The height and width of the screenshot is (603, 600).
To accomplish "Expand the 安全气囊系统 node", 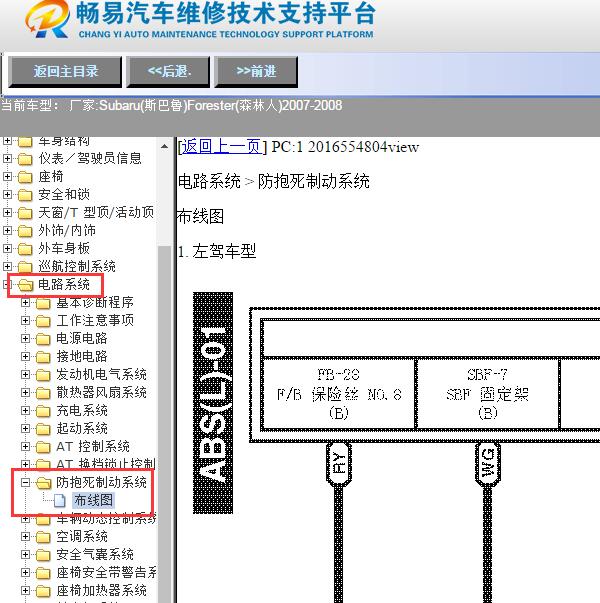I will (x=25, y=554).
